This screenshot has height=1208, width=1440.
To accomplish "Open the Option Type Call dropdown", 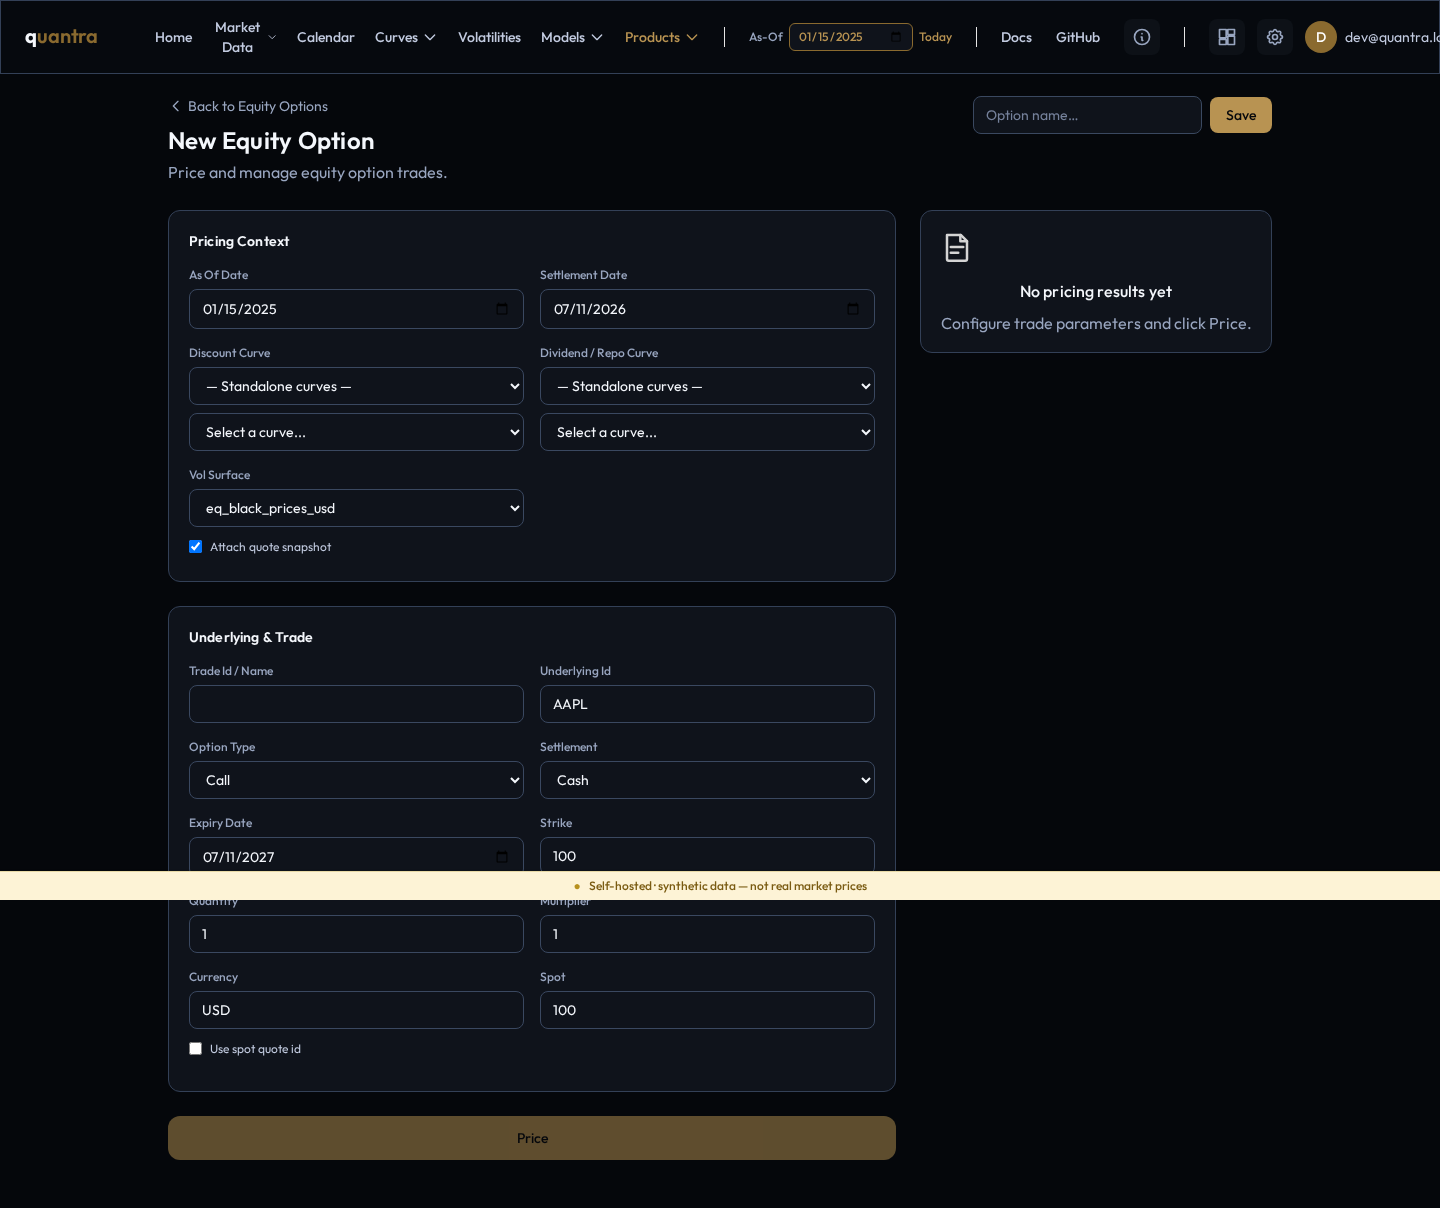I will point(356,780).
